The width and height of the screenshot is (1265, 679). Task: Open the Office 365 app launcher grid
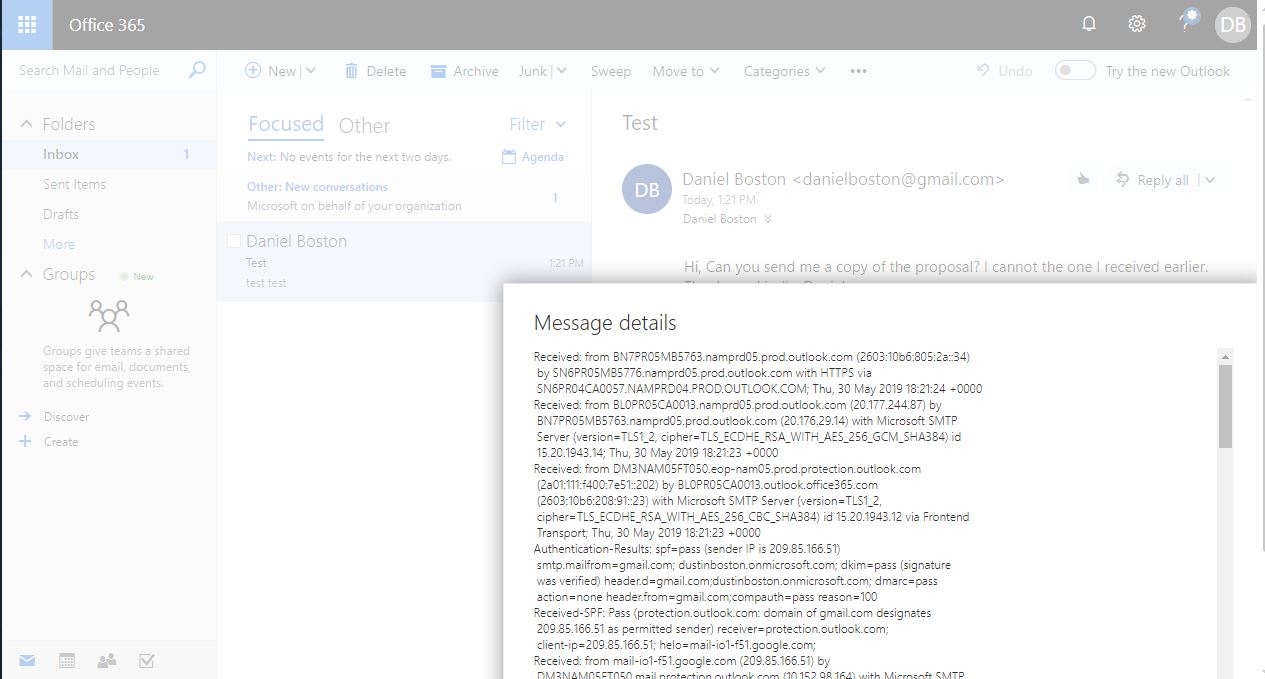(x=27, y=25)
